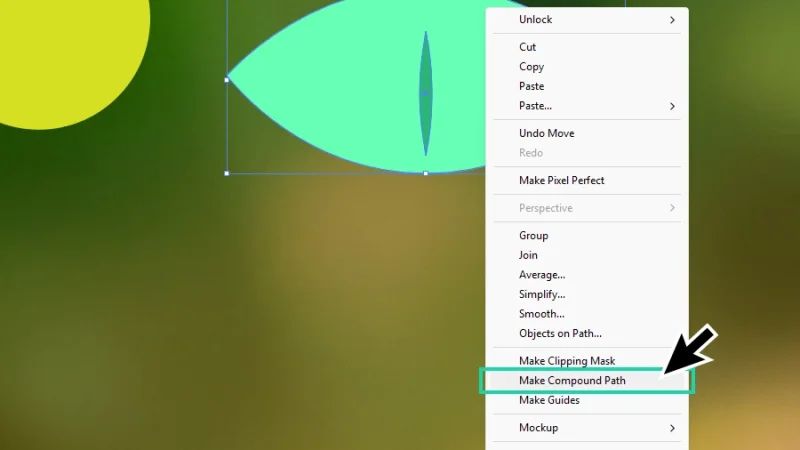This screenshot has width=800, height=450.
Task: Choose Make Guides
Action: [548, 400]
